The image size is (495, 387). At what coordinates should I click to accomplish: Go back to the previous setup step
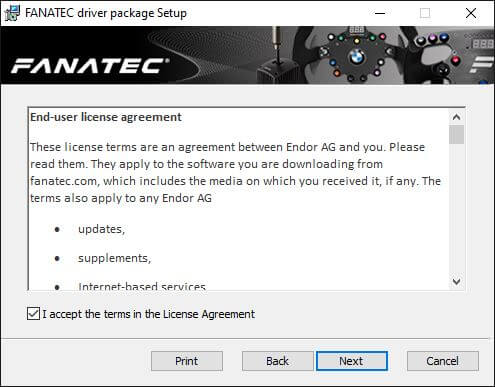point(277,361)
